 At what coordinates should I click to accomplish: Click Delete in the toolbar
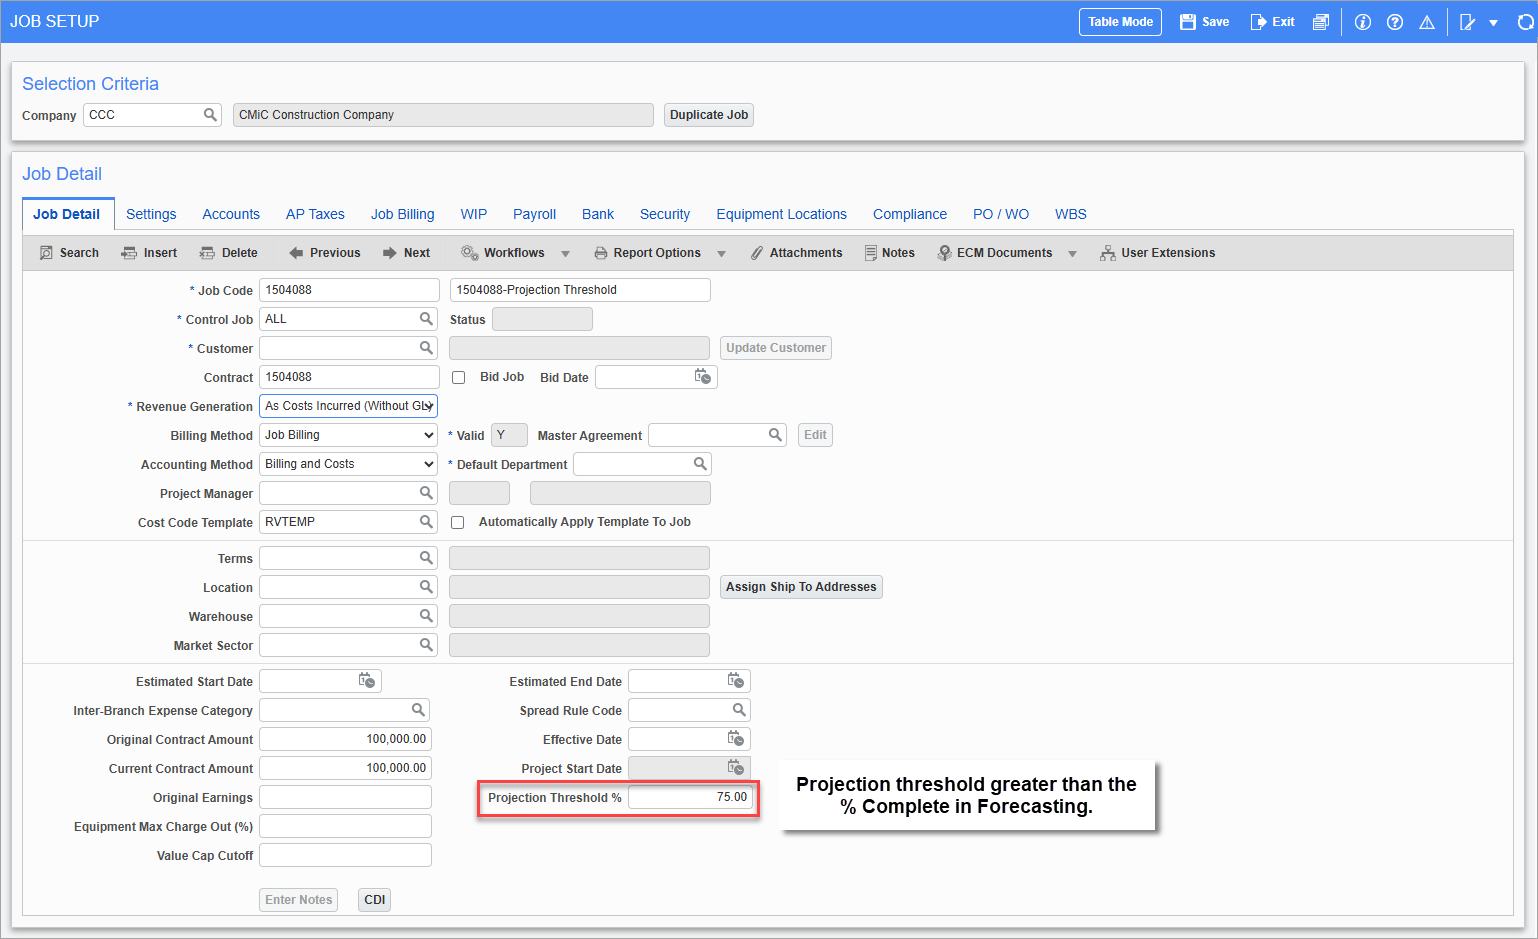pyautogui.click(x=228, y=253)
